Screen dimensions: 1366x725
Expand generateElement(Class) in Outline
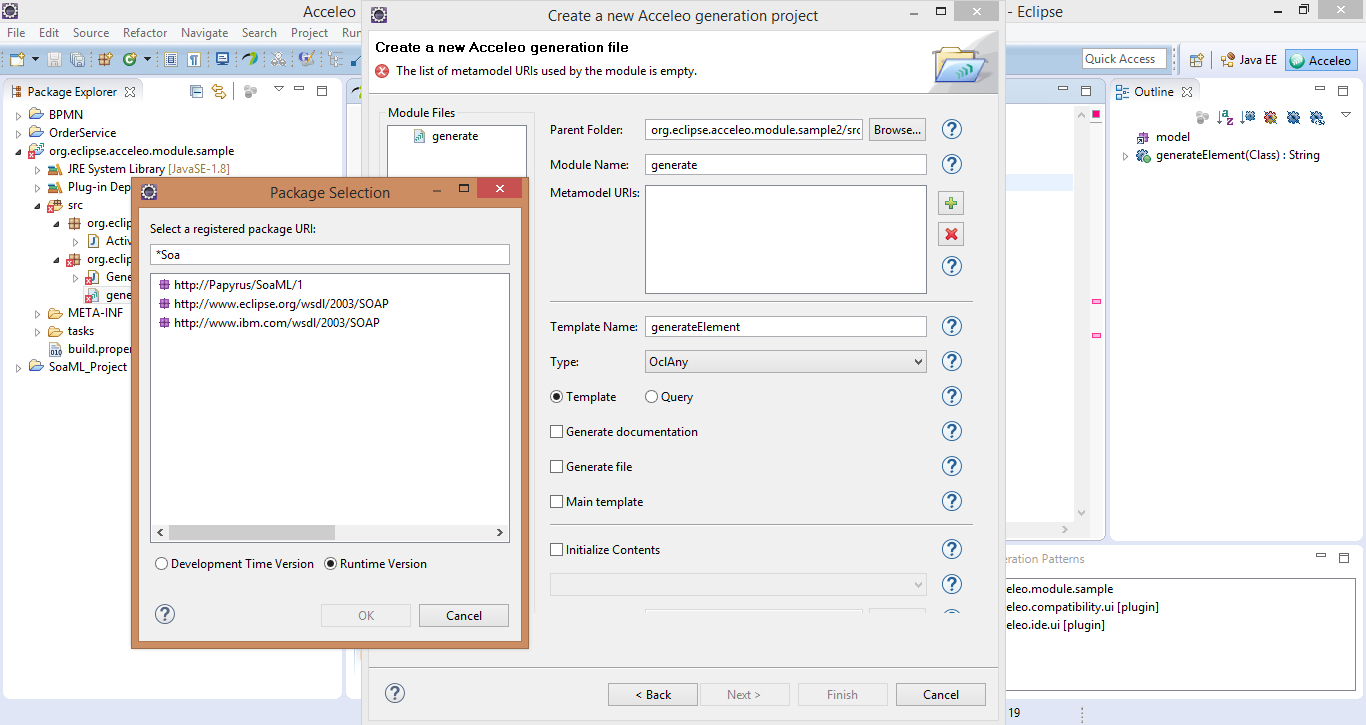tap(1125, 156)
